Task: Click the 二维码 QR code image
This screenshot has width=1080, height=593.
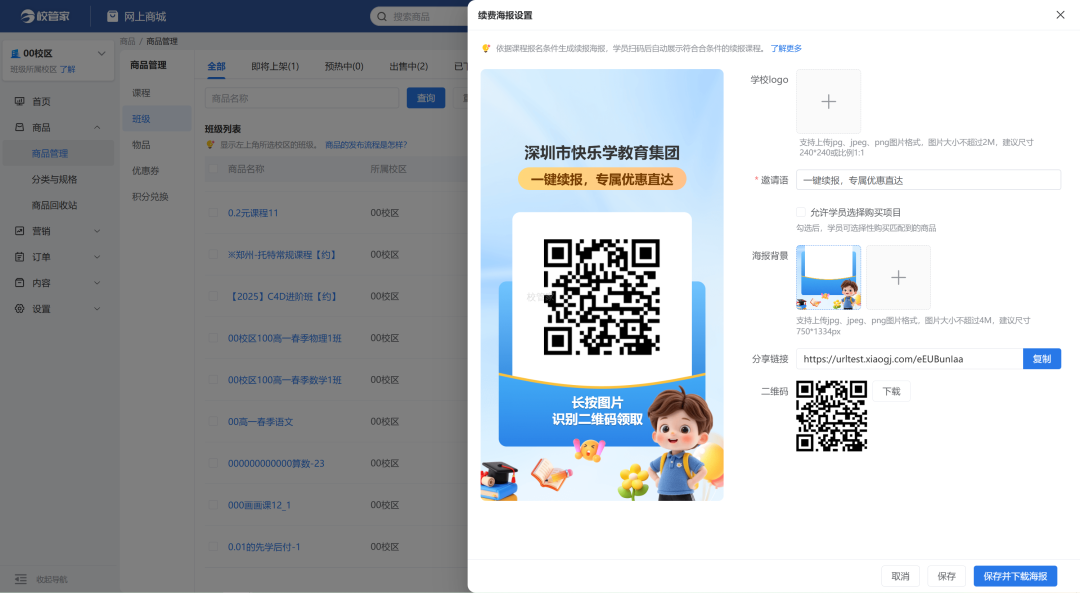Action: tap(831, 416)
